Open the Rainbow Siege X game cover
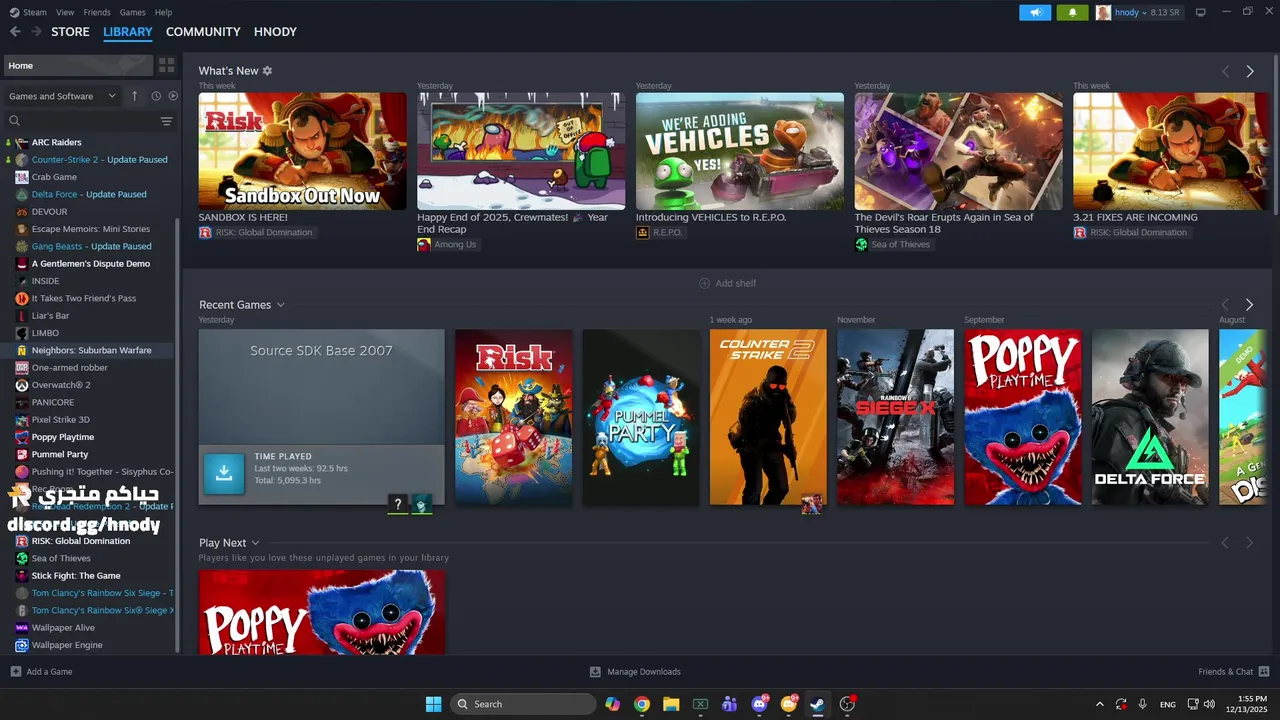Screen dimensions: 1280x720 coord(895,417)
